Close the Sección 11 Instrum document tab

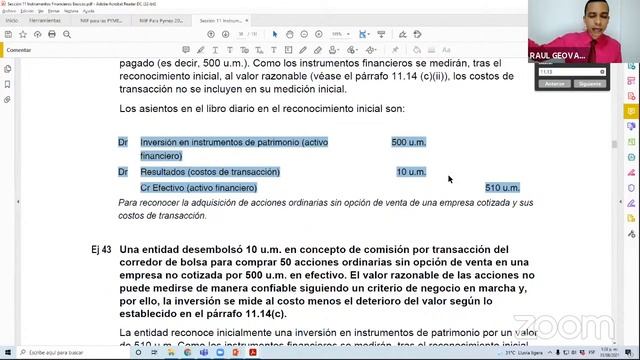point(247,20)
